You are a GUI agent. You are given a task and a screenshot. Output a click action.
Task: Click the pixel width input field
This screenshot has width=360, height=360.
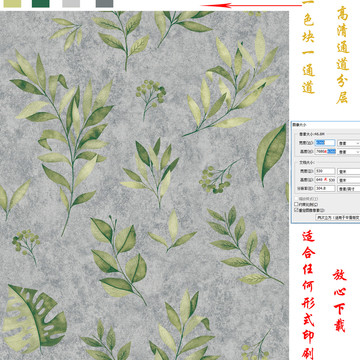[325, 143]
